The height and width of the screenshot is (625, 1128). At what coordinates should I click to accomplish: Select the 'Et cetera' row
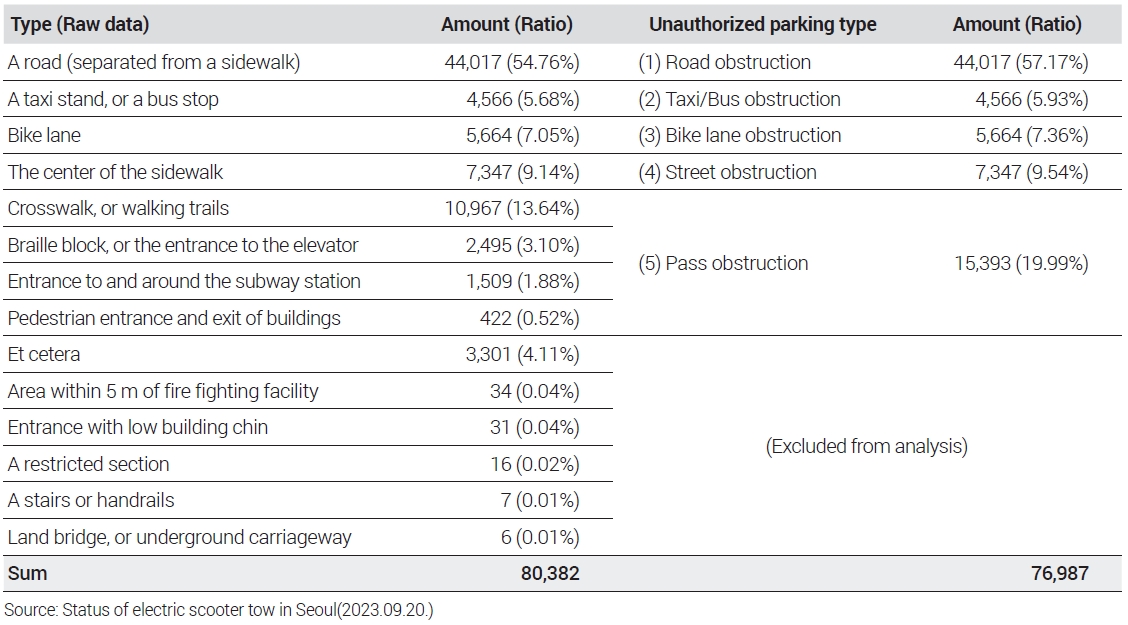pos(44,354)
